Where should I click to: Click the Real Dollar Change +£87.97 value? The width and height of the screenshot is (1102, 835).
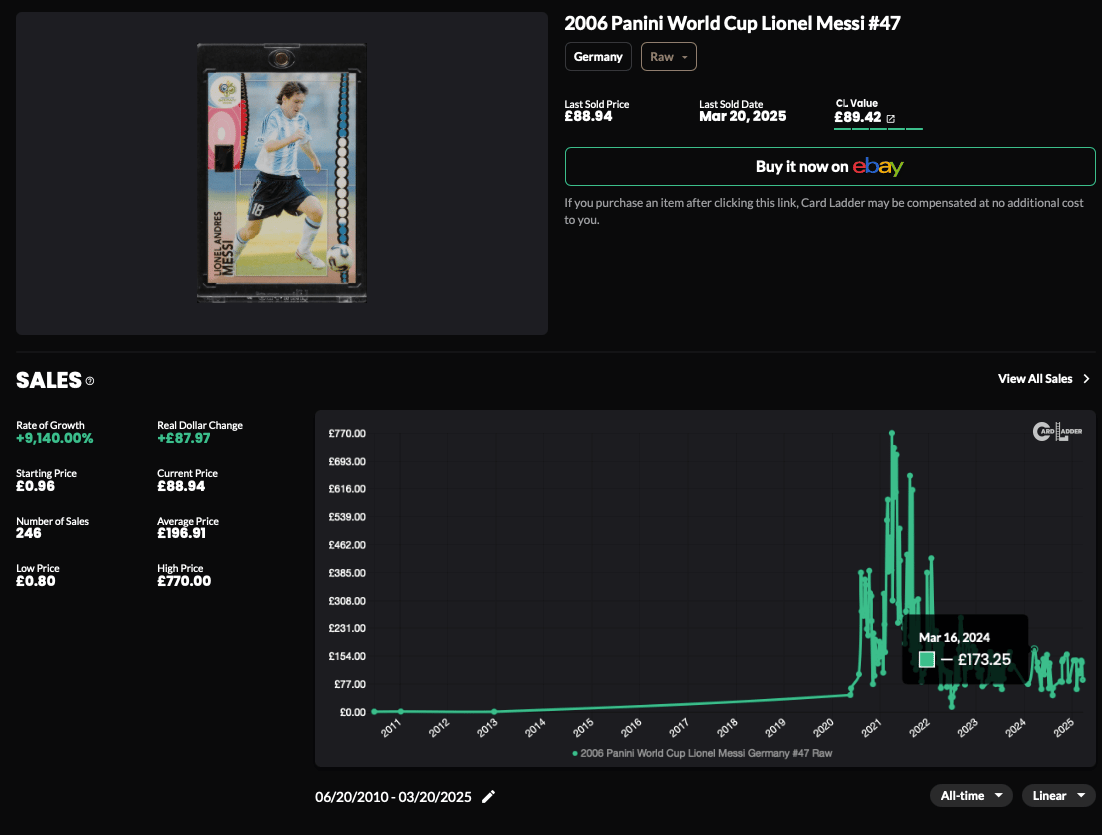coord(183,438)
